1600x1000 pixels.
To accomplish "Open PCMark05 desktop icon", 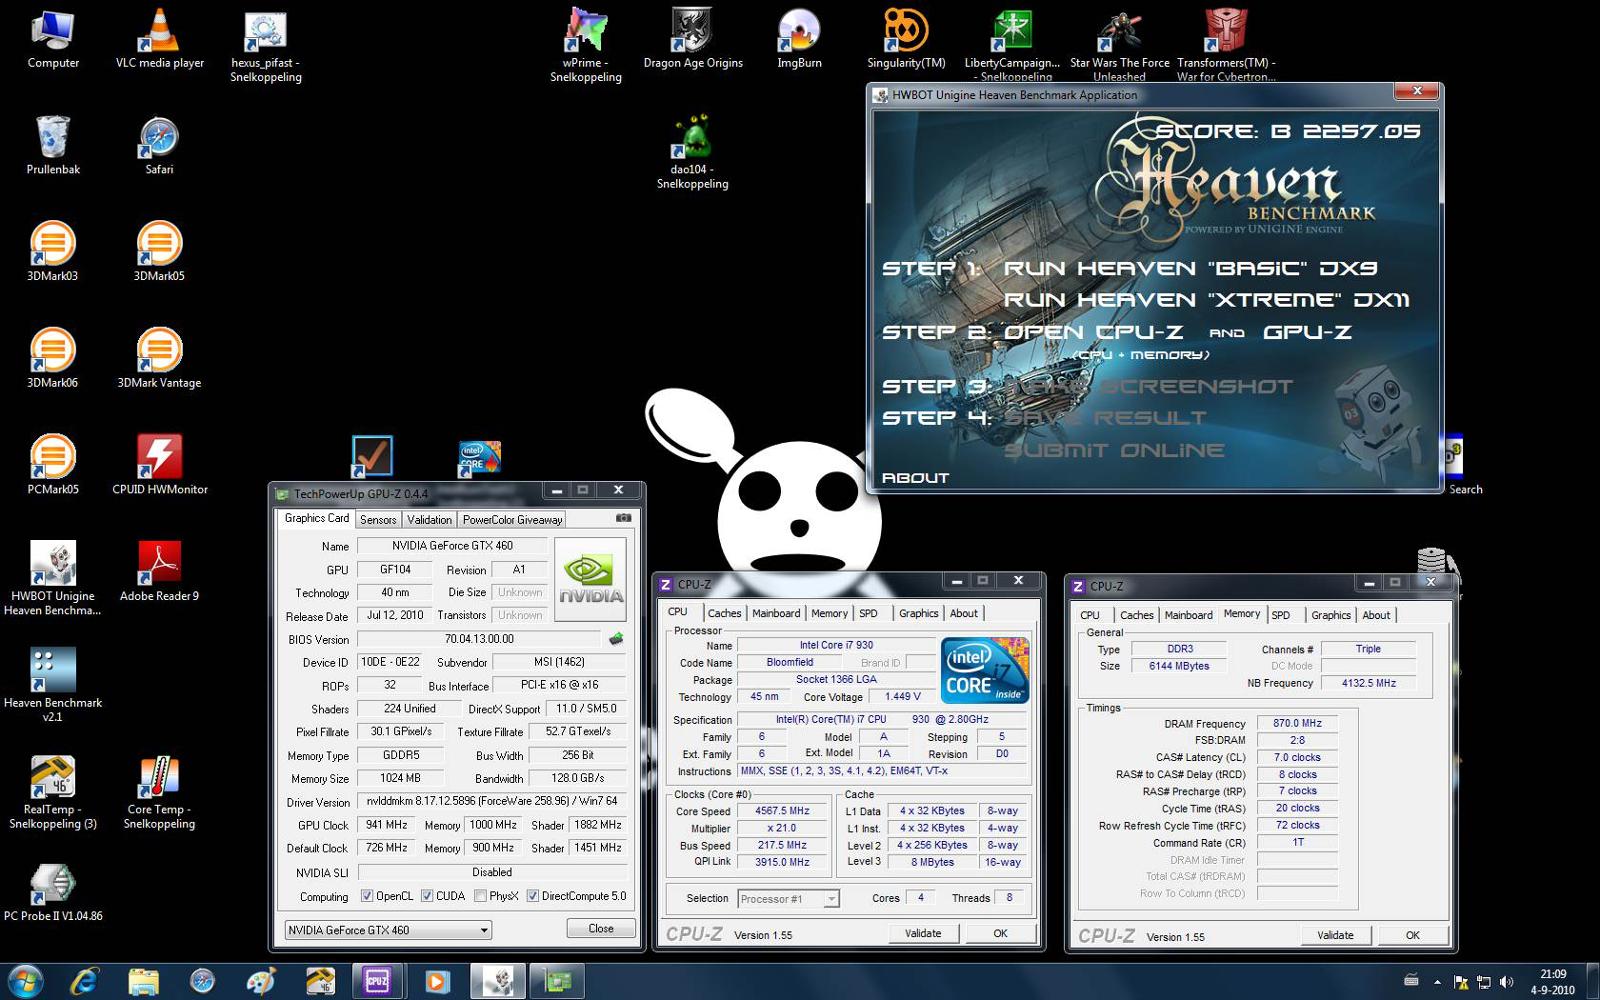I will click(x=53, y=465).
